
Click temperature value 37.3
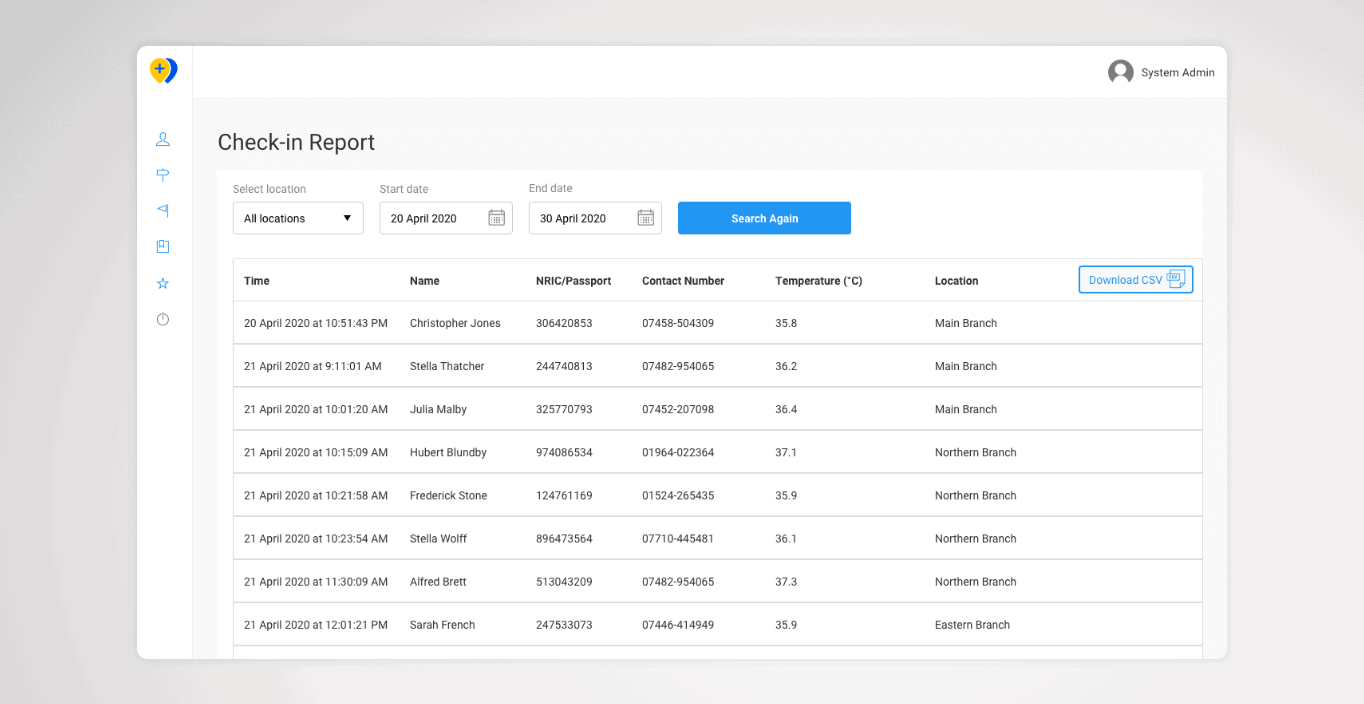pos(786,581)
